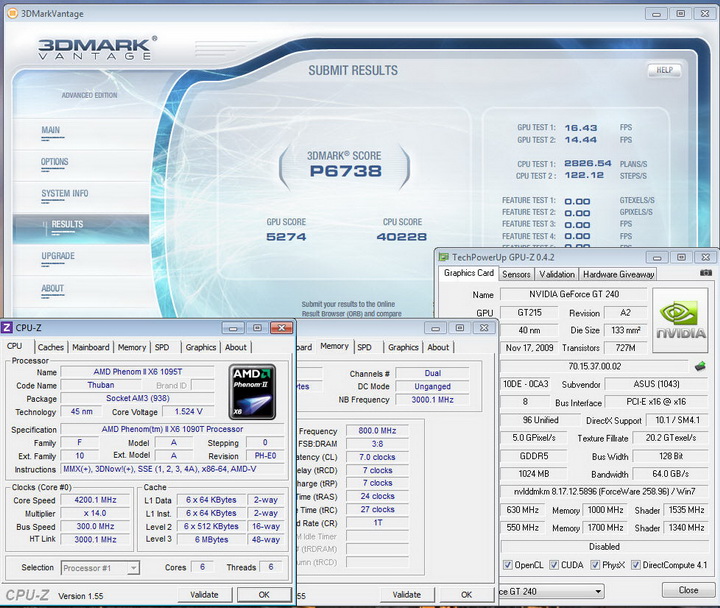Click the CPU-Z title bar icon
The image size is (720, 608).
[9, 327]
